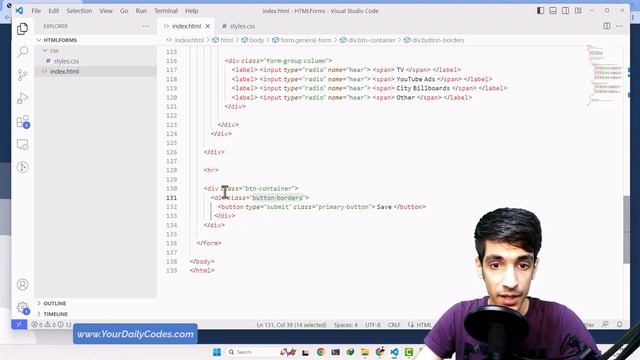Open the Help menu
Image resolution: width=640 pixels, height=360 pixels.
(x=191, y=11)
